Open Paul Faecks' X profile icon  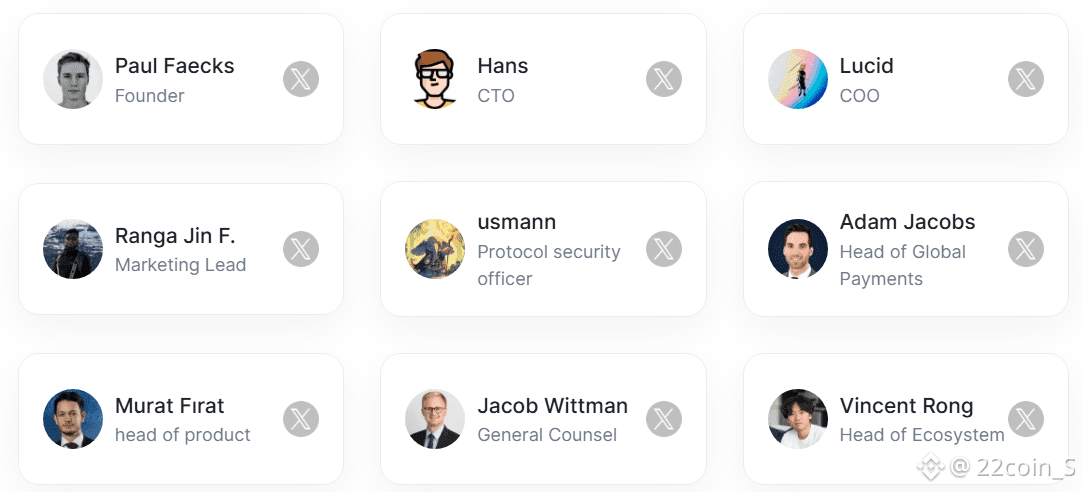click(x=301, y=79)
